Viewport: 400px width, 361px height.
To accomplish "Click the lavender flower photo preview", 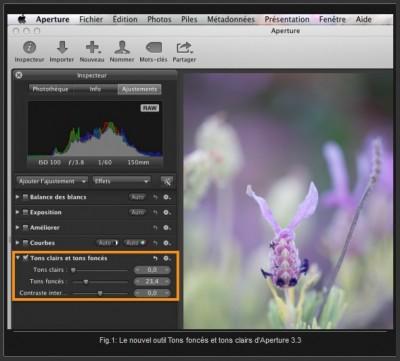I will click(288, 201).
